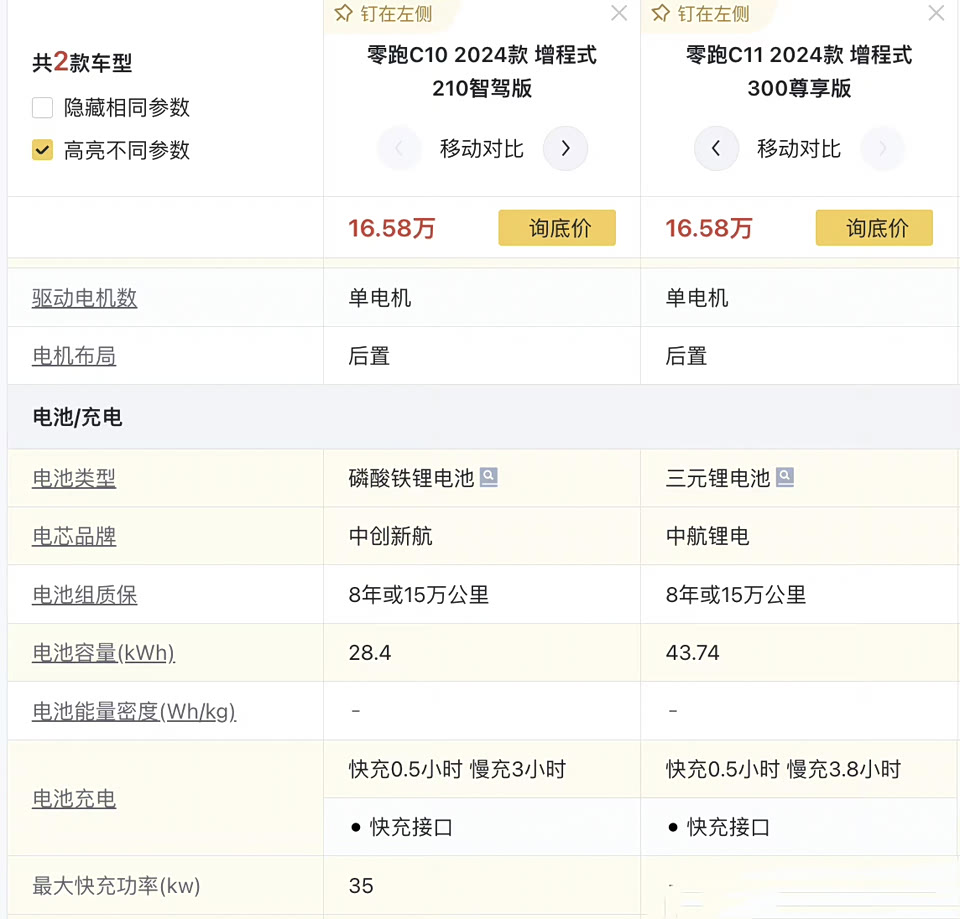The height and width of the screenshot is (919, 960).
Task: Move 零跑C11 column left with arrow
Action: [716, 149]
